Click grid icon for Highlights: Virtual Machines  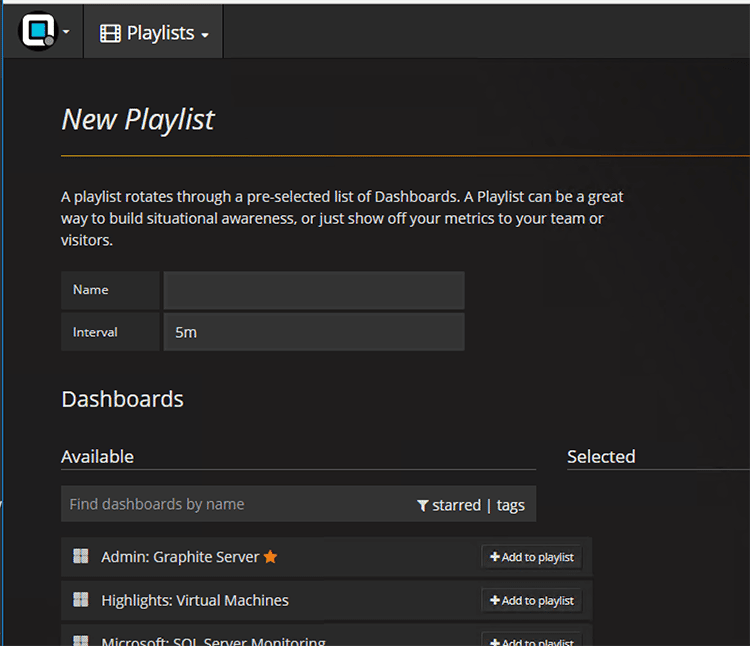pyautogui.click(x=81, y=600)
